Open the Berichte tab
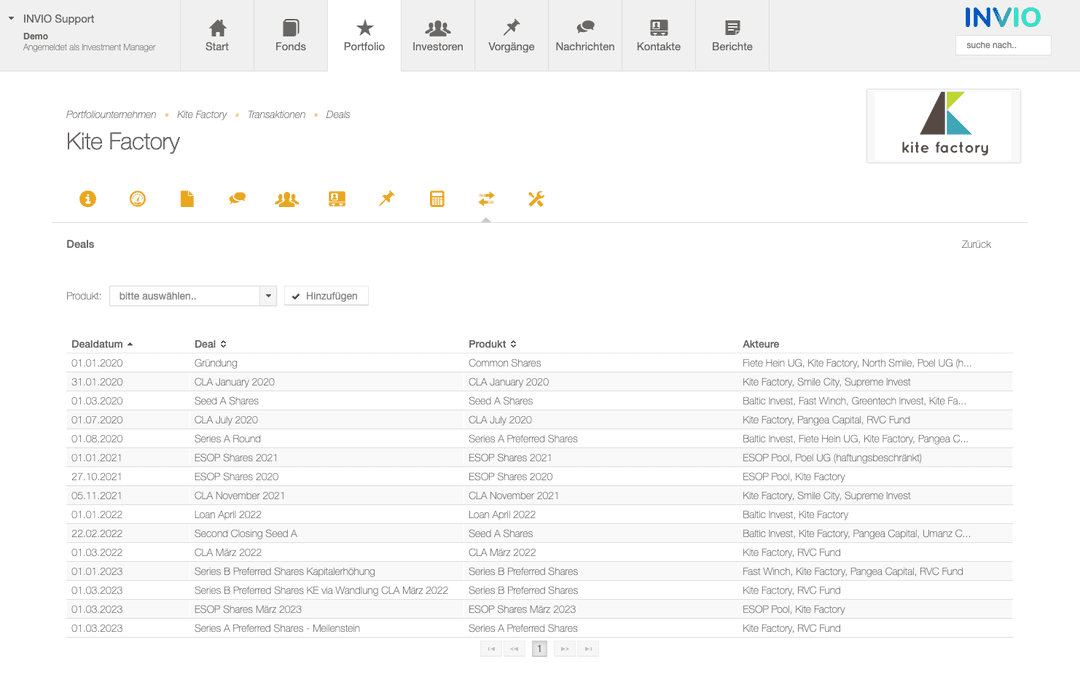 pos(732,36)
